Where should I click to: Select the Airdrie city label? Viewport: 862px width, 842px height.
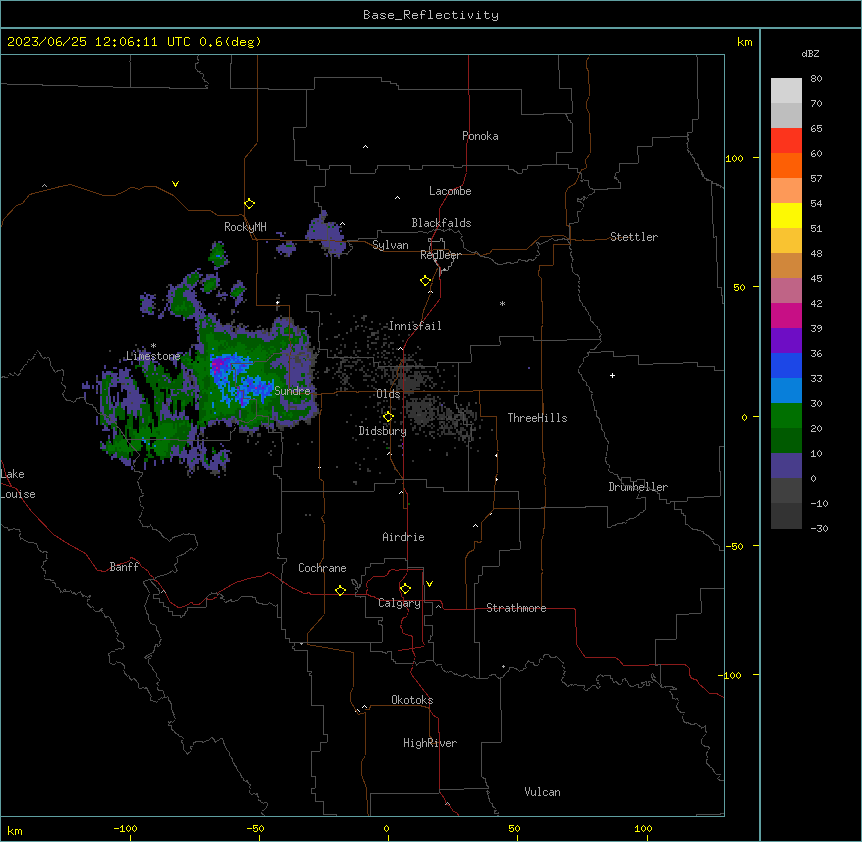[403, 537]
